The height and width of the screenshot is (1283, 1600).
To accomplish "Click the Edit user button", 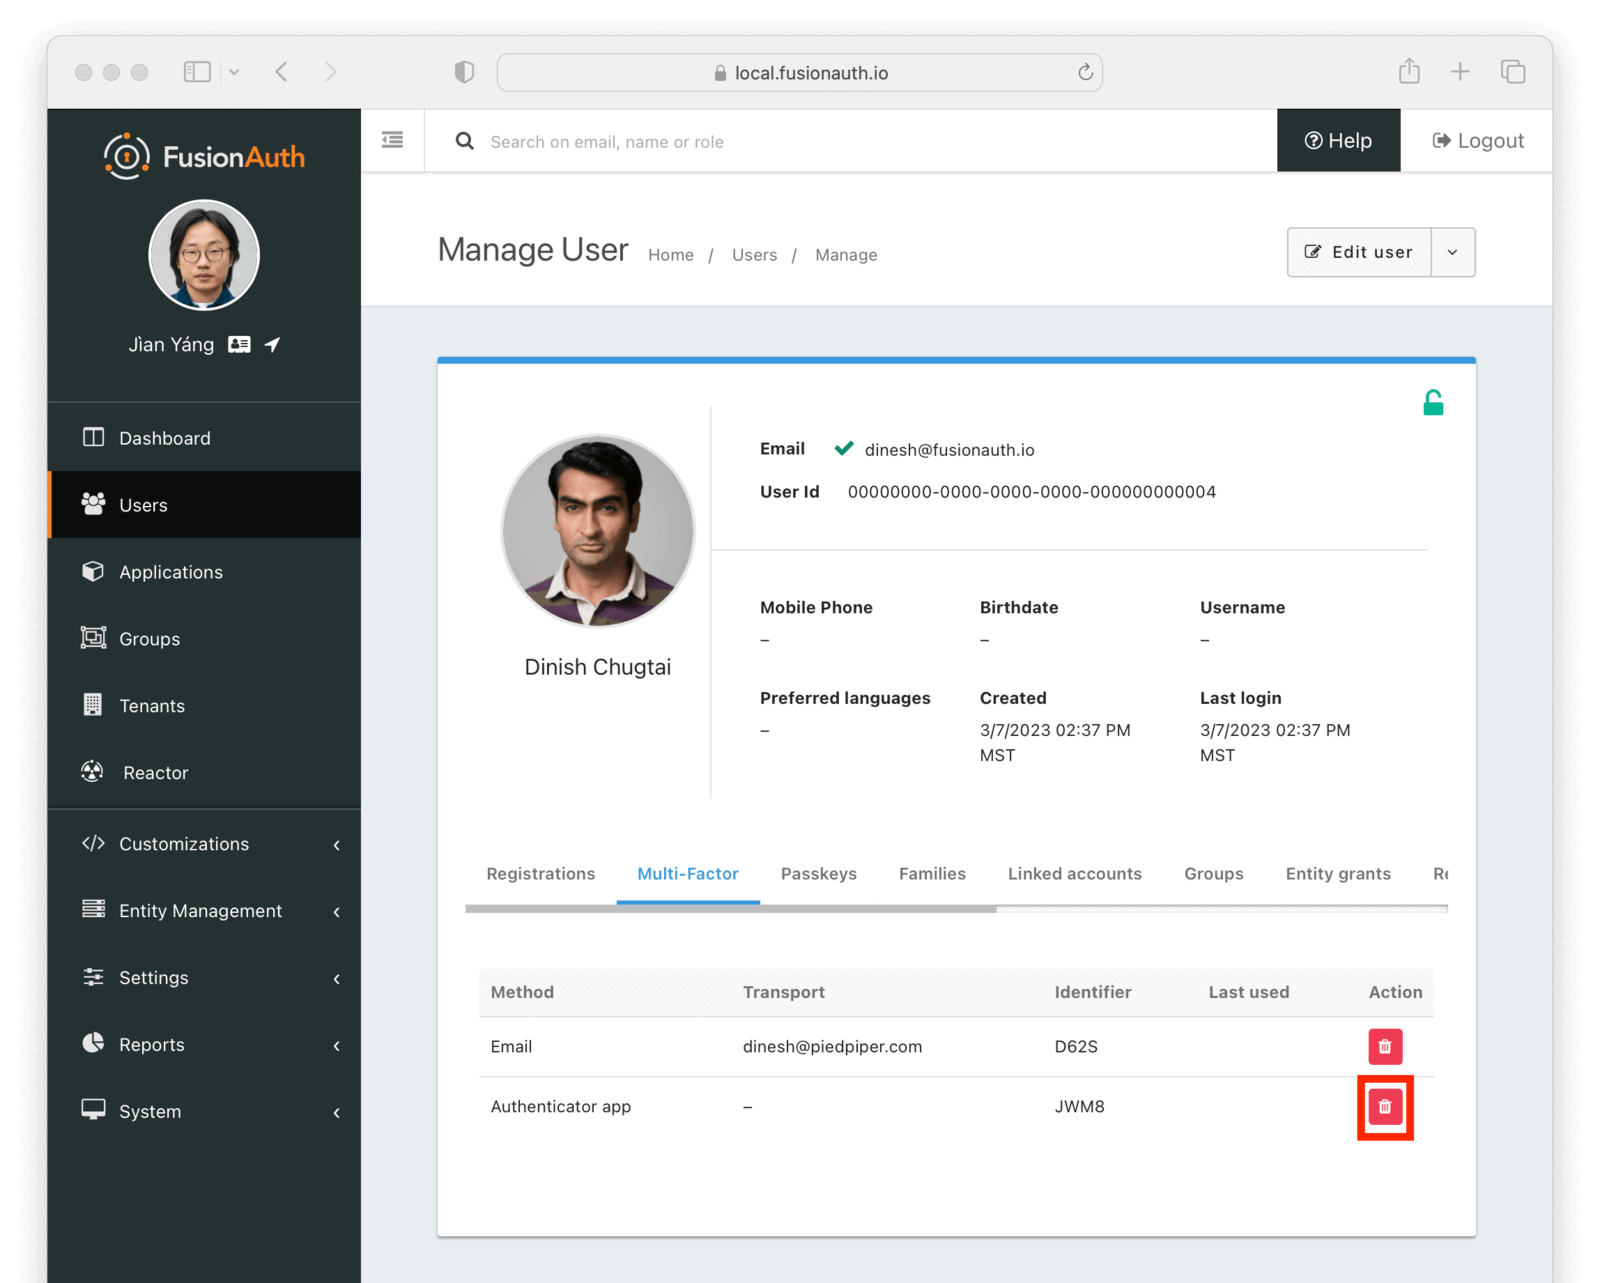I will click(x=1359, y=252).
